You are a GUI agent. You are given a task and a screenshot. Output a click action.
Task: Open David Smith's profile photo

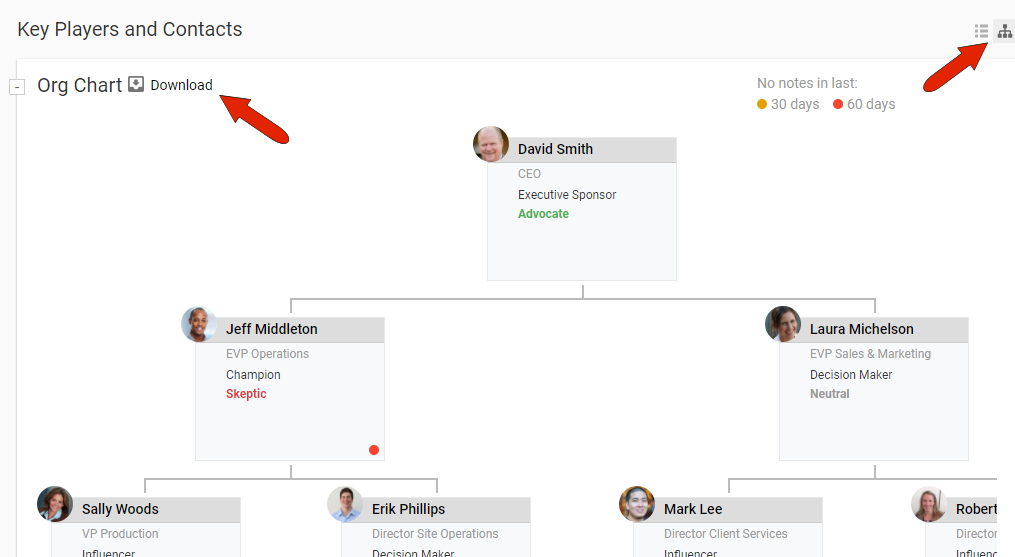(x=491, y=144)
